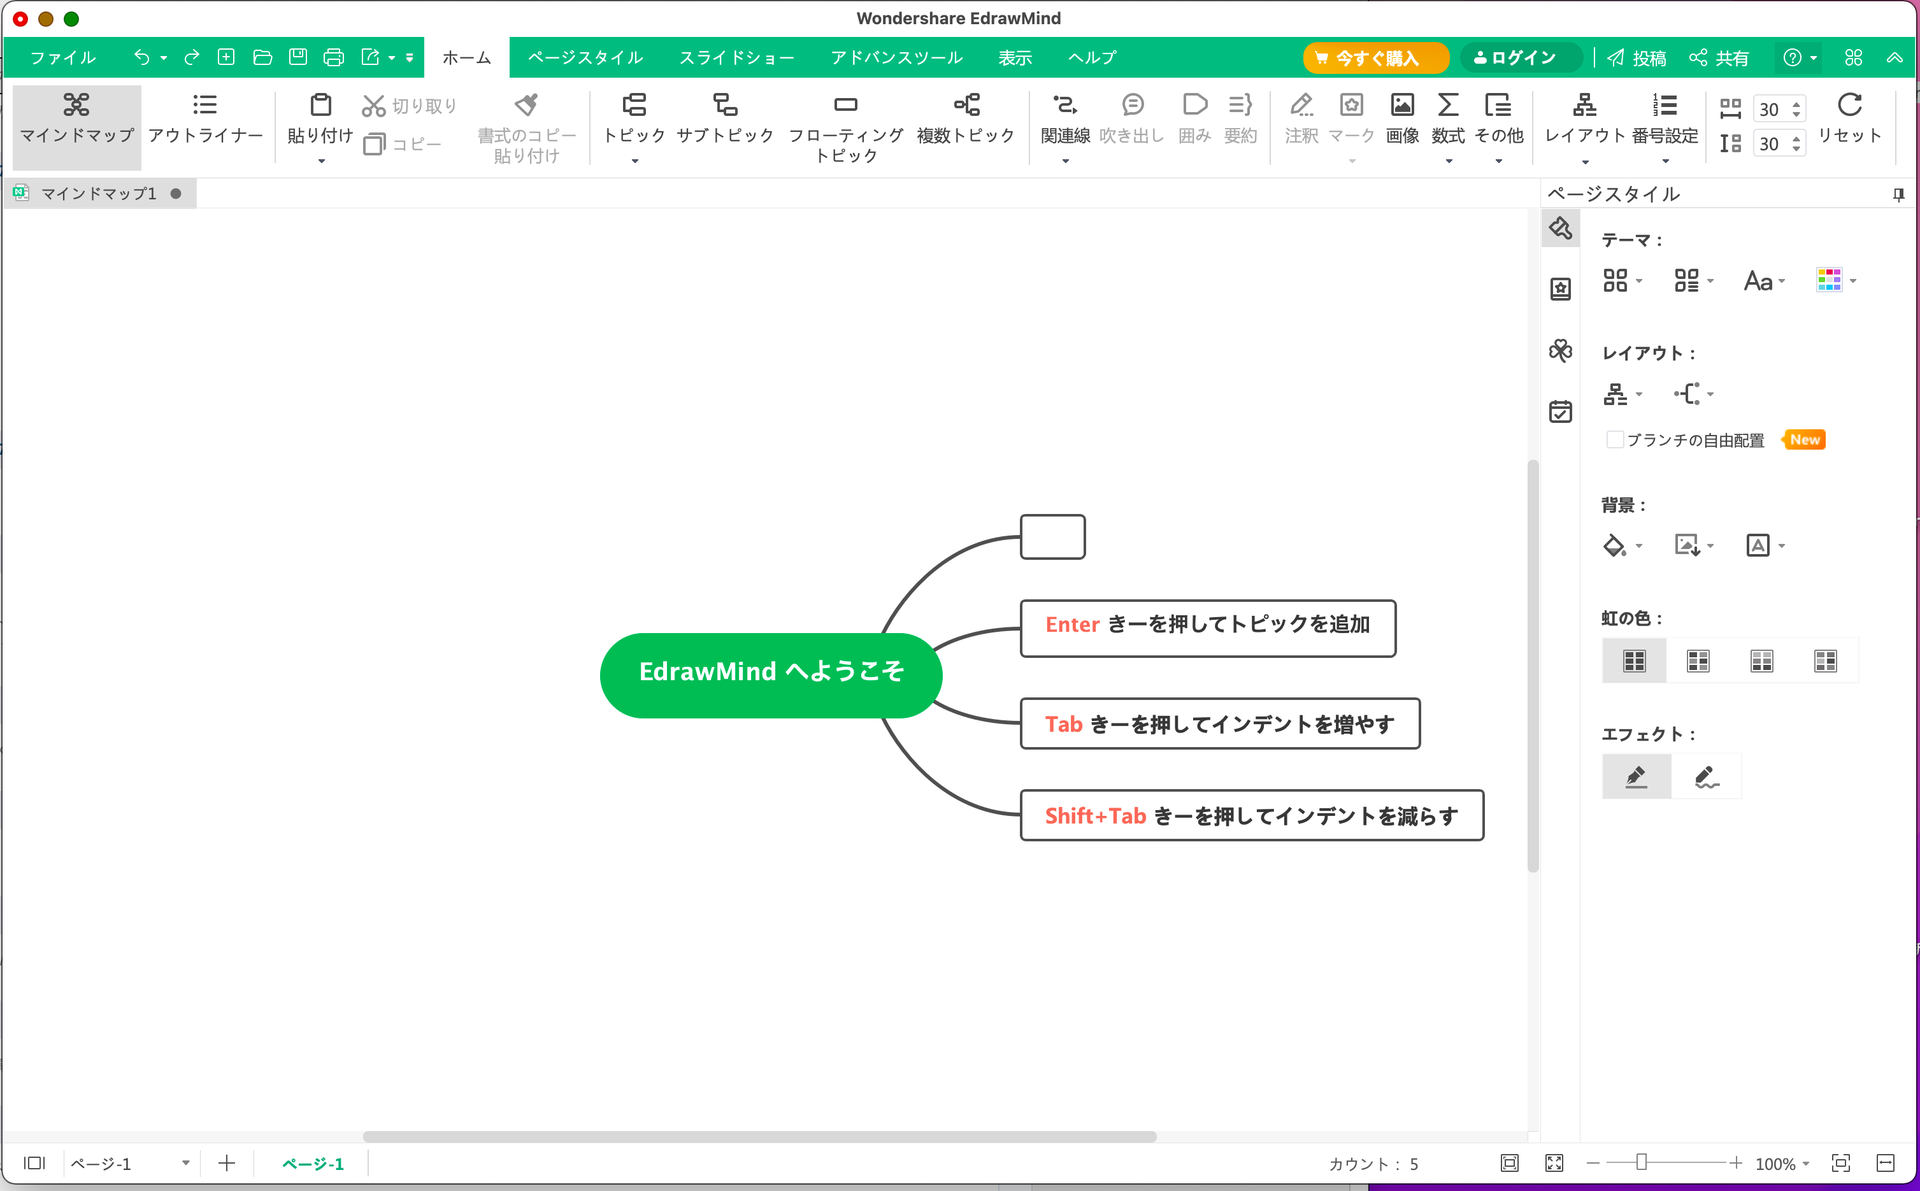The image size is (1920, 1191).
Task: Choose the second rainbow color mode
Action: 1698,661
